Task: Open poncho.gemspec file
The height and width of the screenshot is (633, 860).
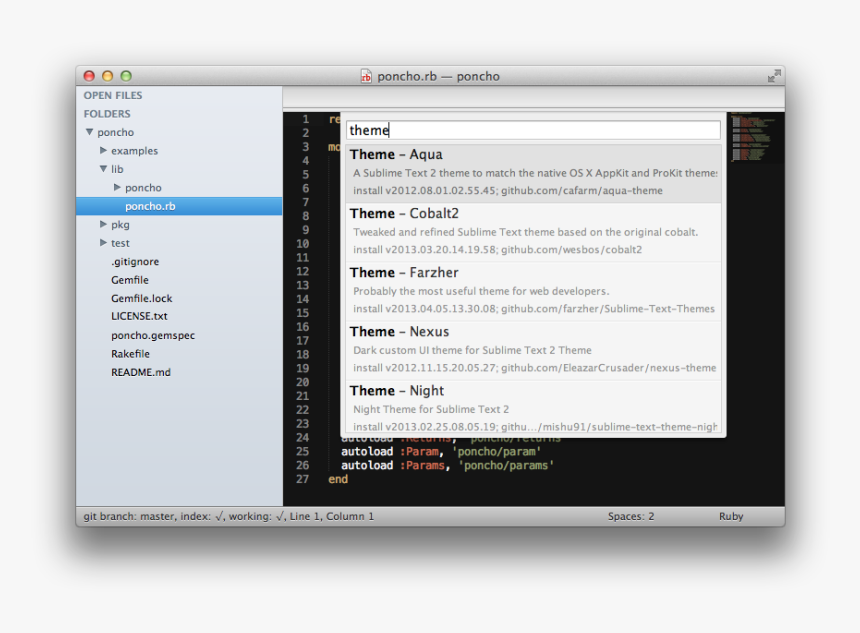Action: (x=153, y=335)
